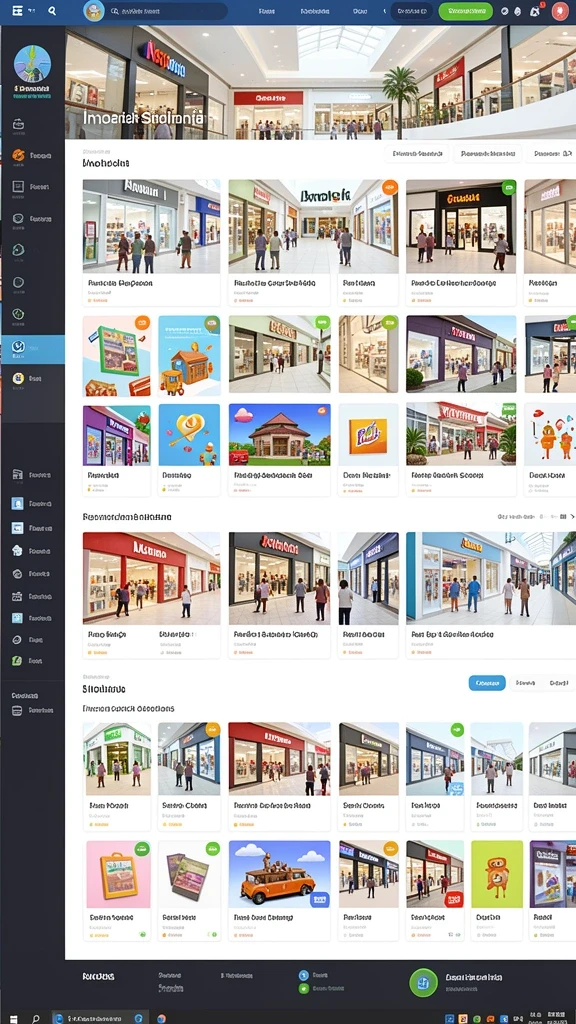Screen dimensions: 576x1024
Task: Open the golden heart game thumbnail
Action: [x=189, y=434]
